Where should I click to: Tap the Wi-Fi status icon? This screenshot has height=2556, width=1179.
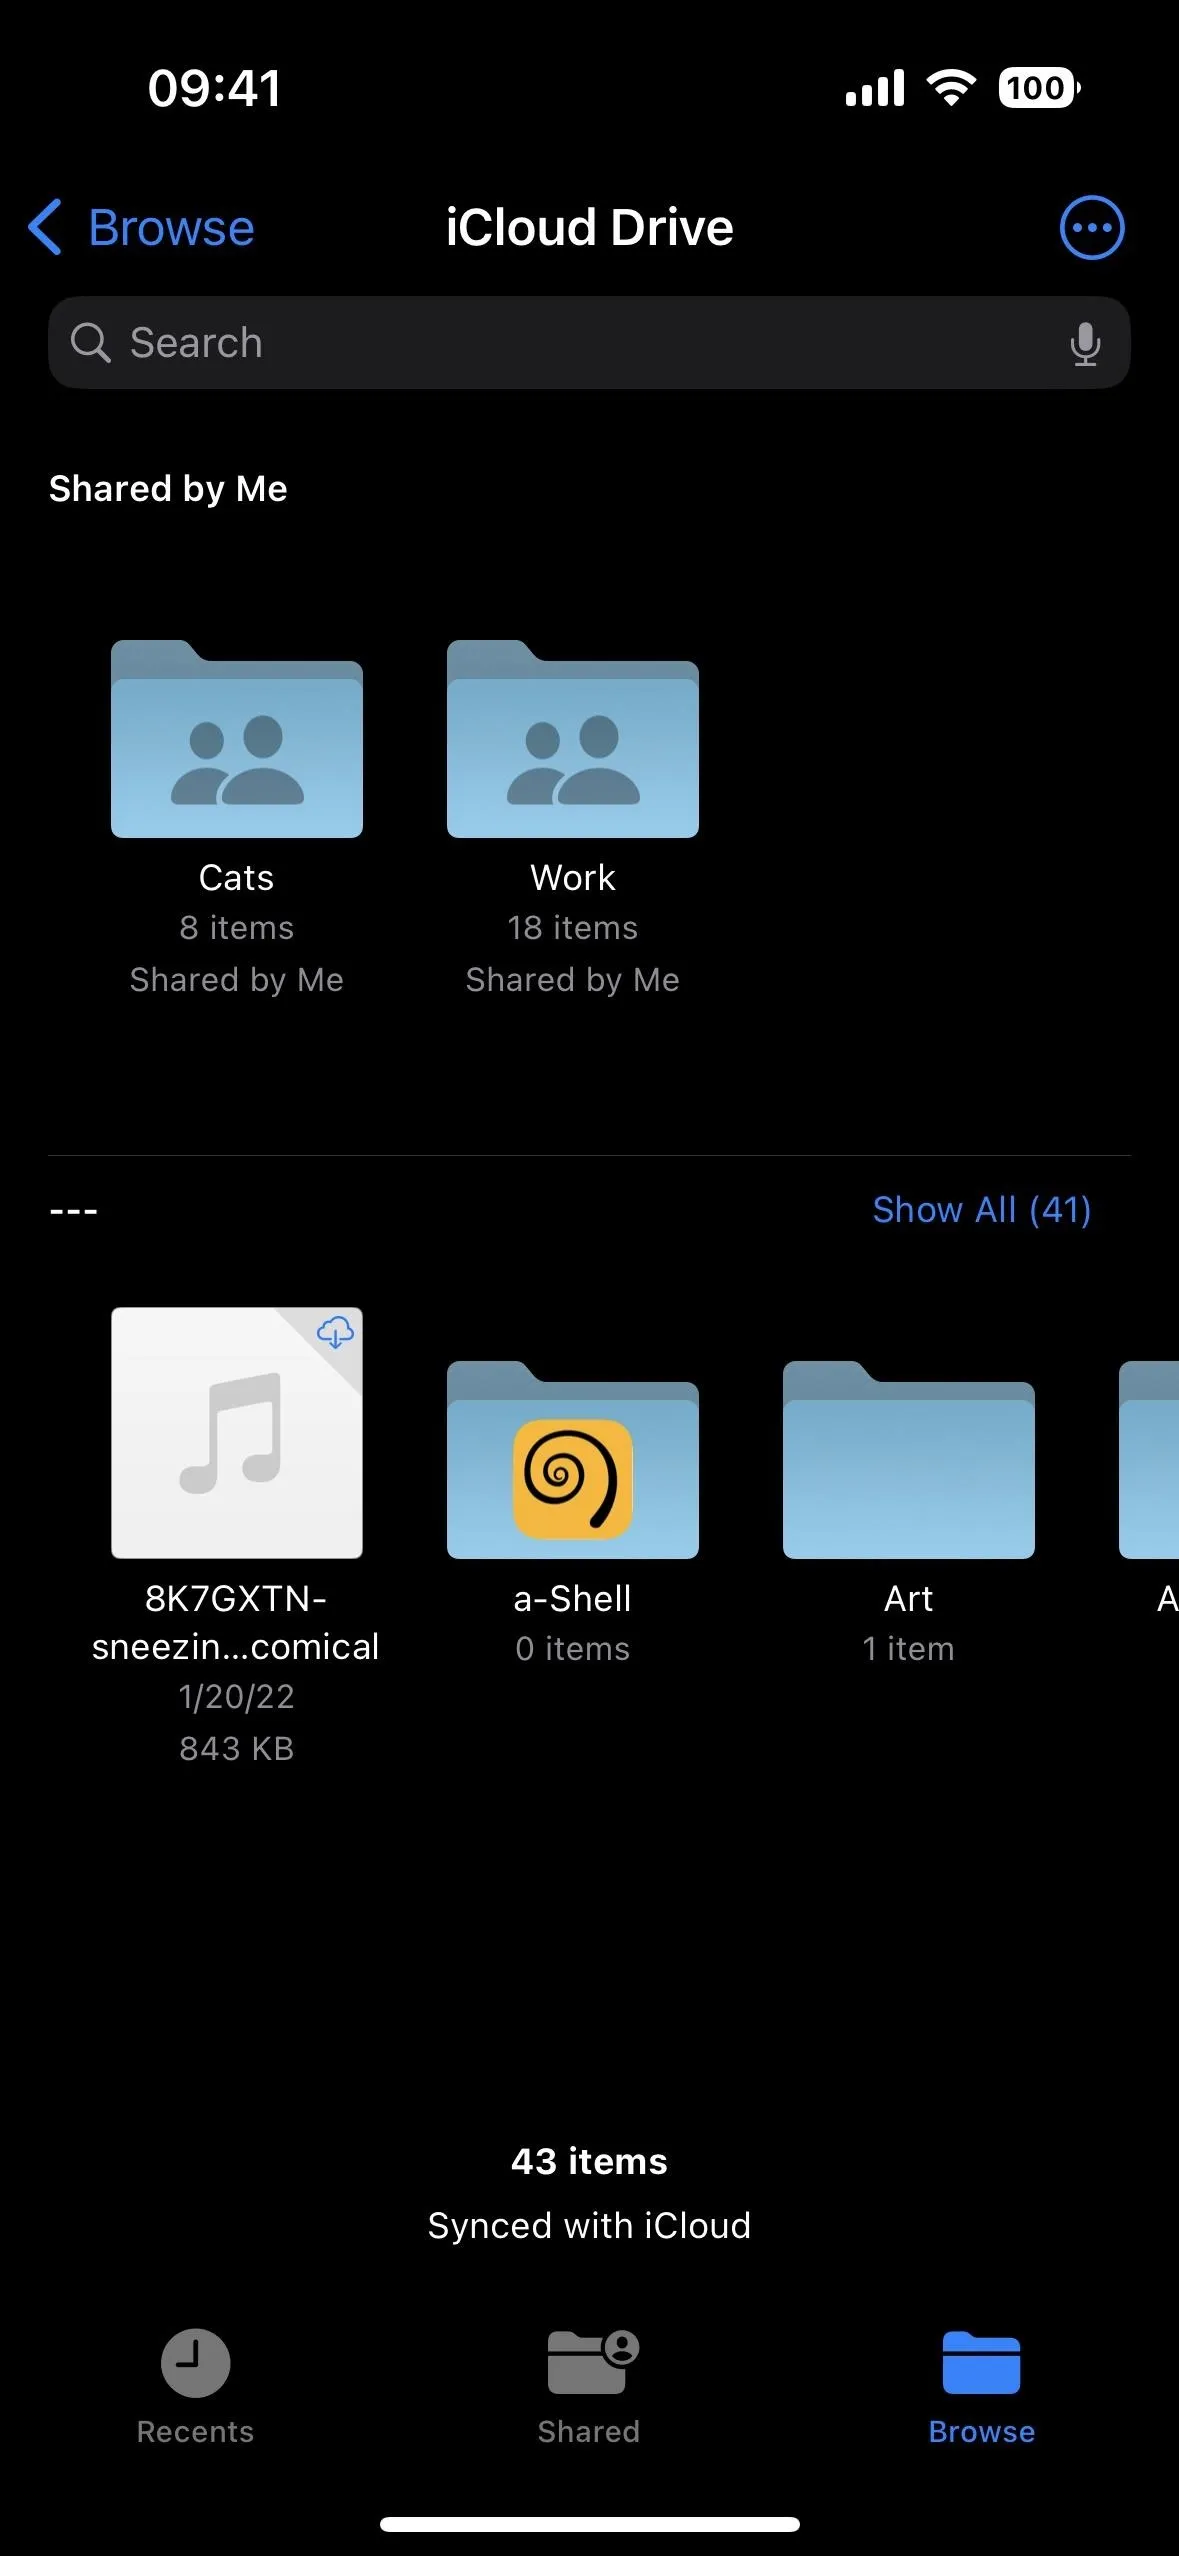click(951, 88)
